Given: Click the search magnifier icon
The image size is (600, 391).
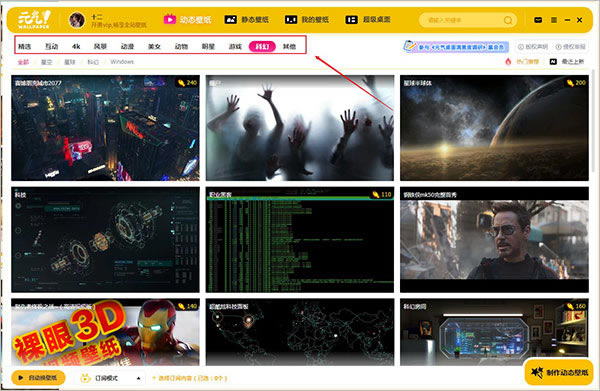Looking at the screenshot, I should pyautogui.click(x=508, y=20).
